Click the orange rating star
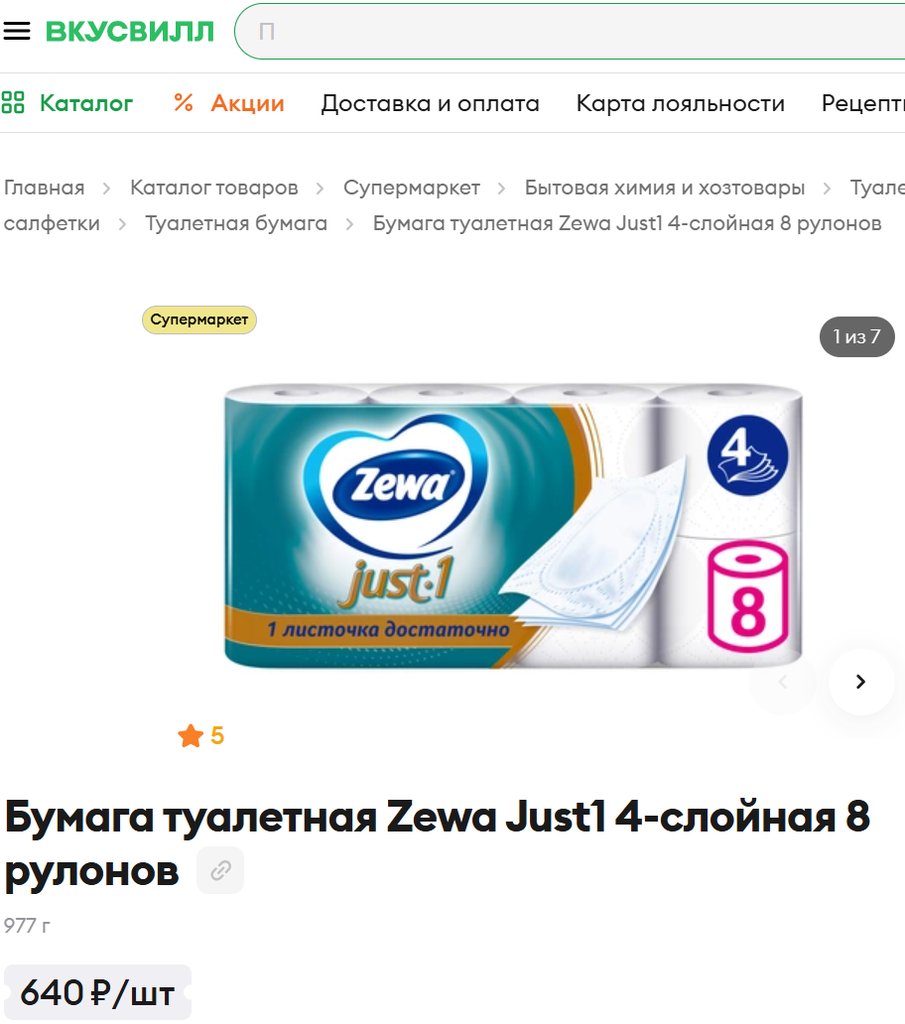The height and width of the screenshot is (1024, 905). [190, 736]
